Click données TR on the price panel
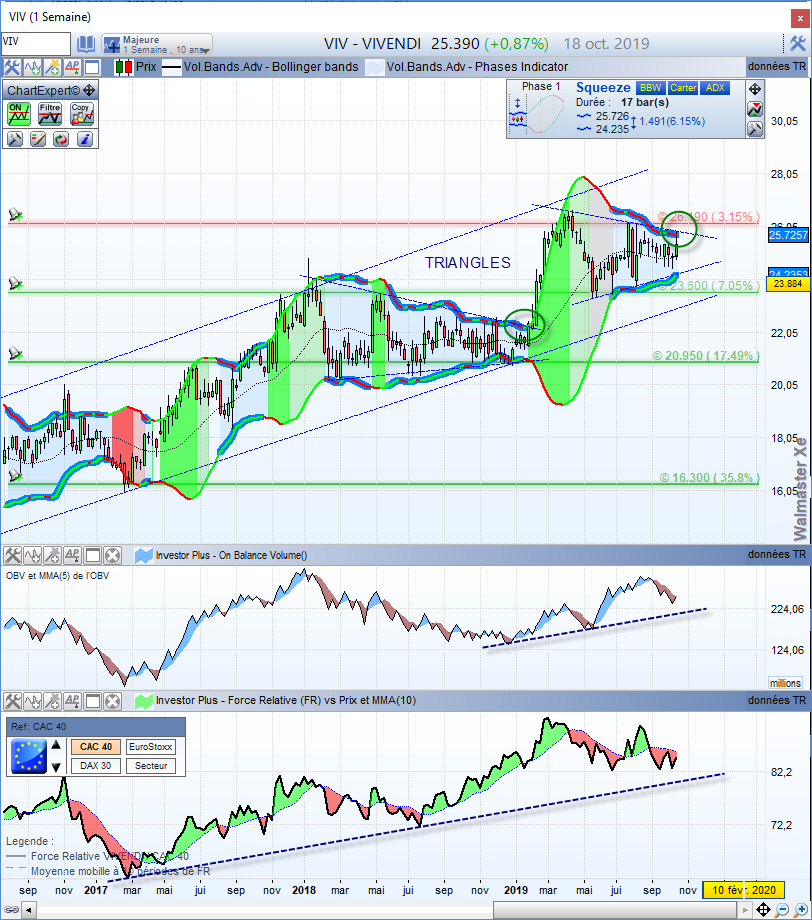This screenshot has height=920, width=812. [x=777, y=66]
